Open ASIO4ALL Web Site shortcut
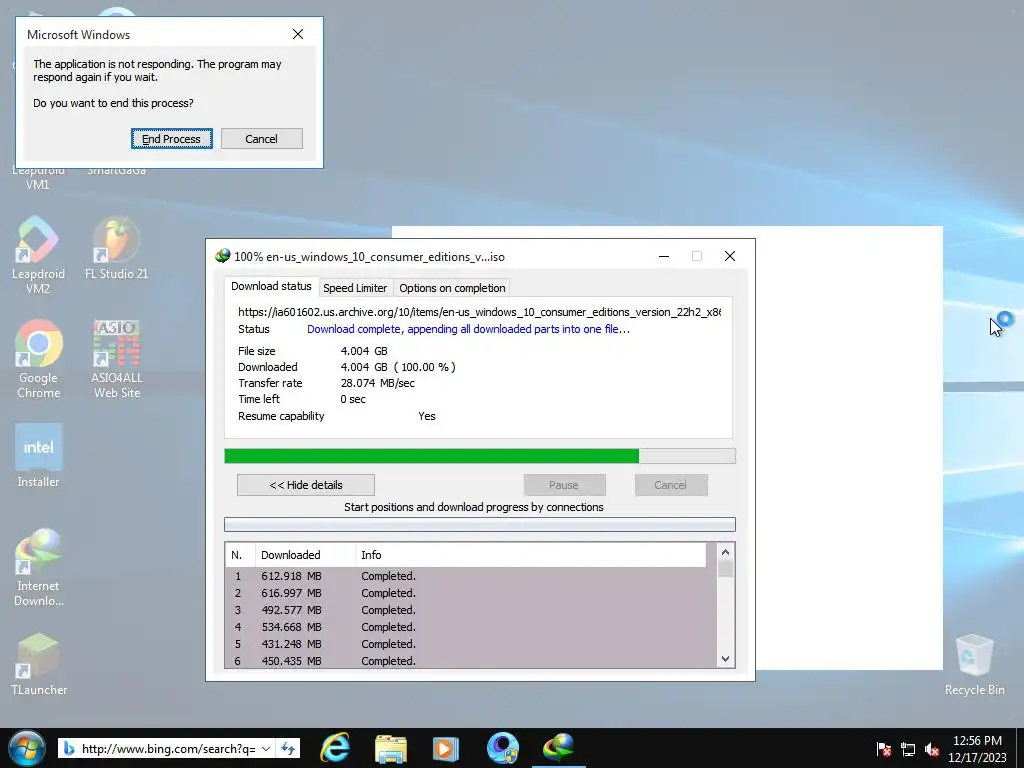 pos(117,359)
